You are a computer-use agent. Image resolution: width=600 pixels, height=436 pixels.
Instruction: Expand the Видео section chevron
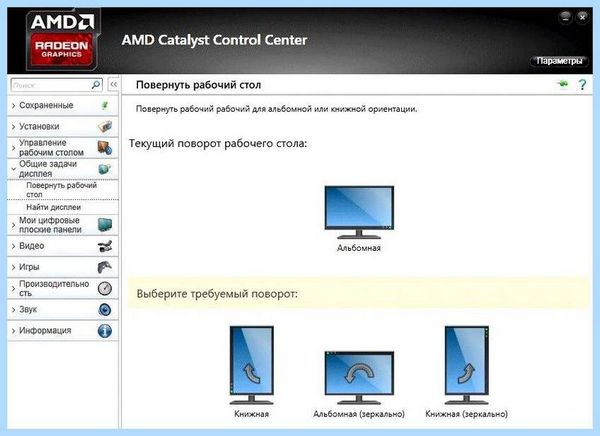13,246
